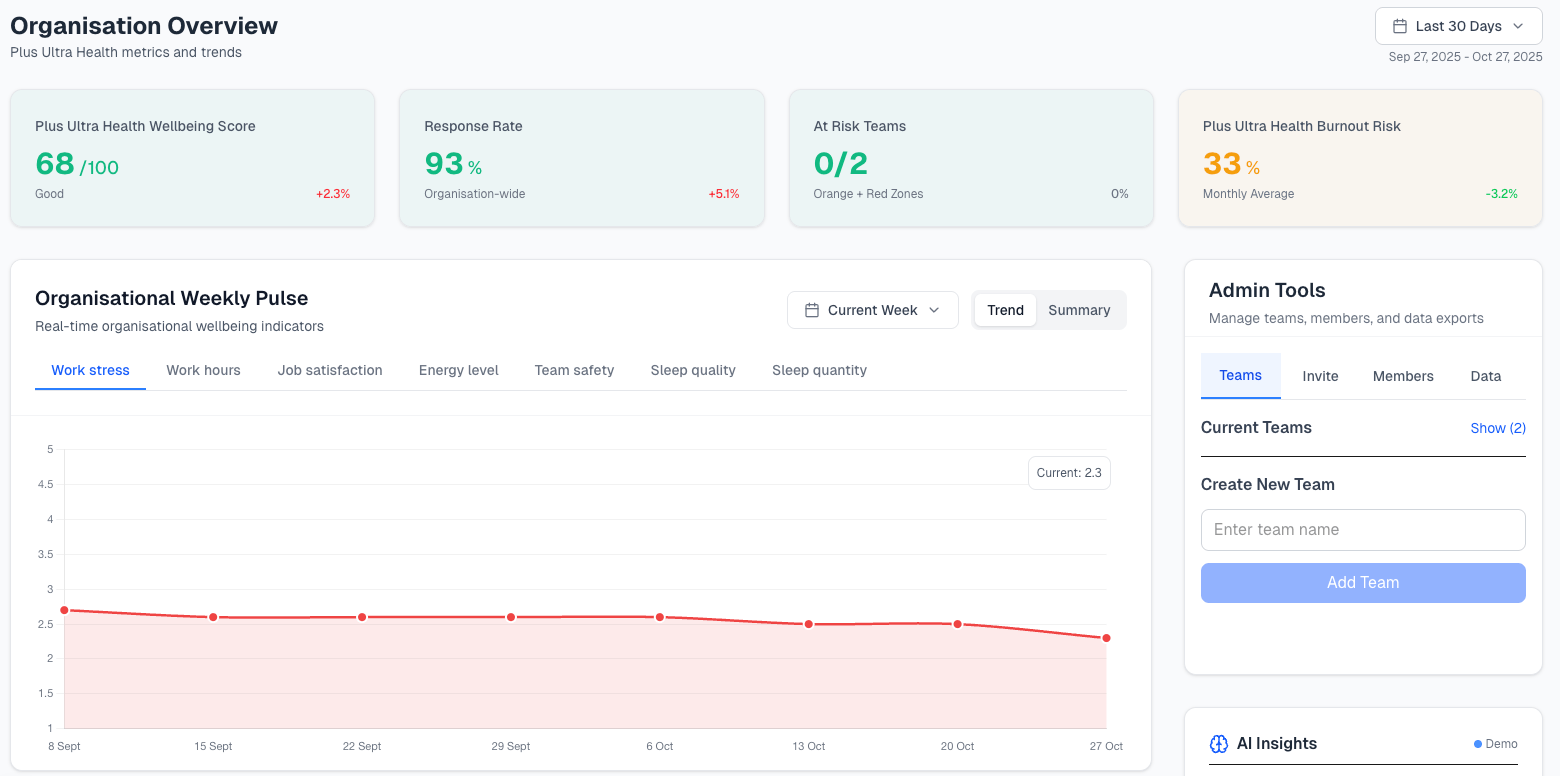This screenshot has width=1560, height=776.
Task: Select the Energy level metric tab
Action: pyautogui.click(x=458, y=370)
